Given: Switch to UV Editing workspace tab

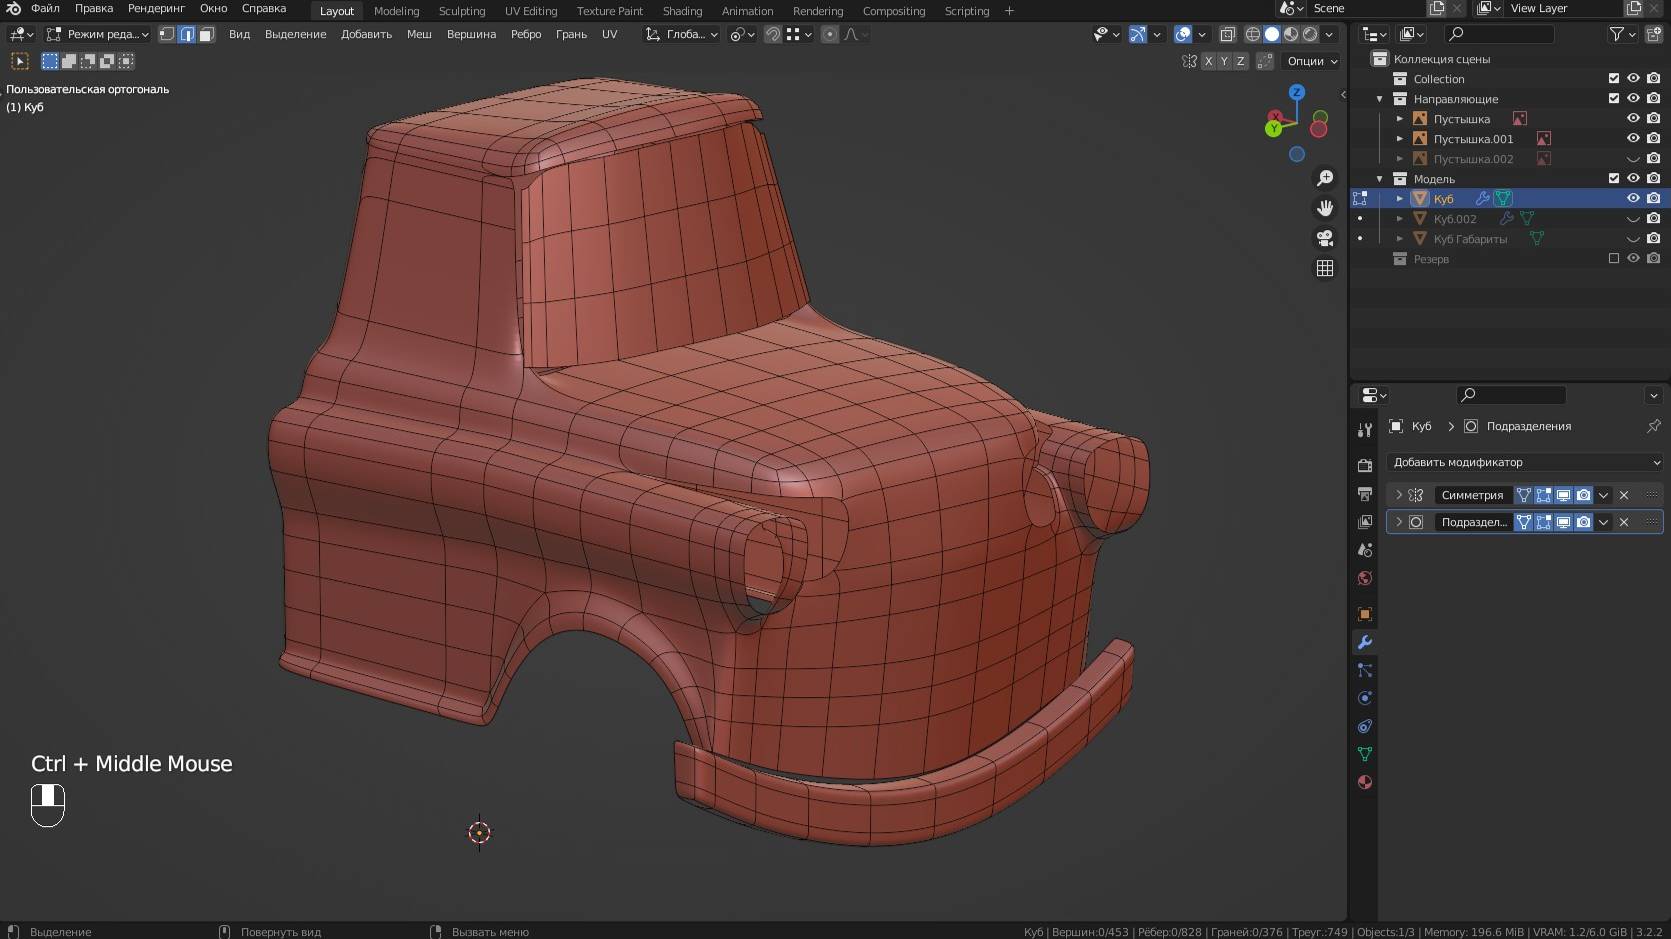Looking at the screenshot, I should point(531,11).
